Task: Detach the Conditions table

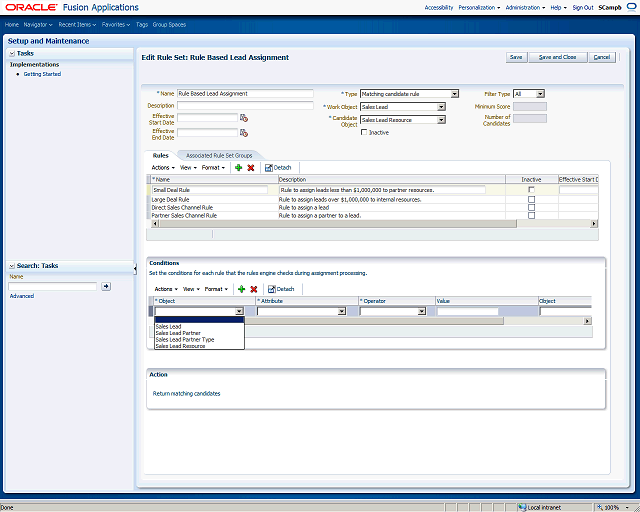Action: tap(281, 289)
